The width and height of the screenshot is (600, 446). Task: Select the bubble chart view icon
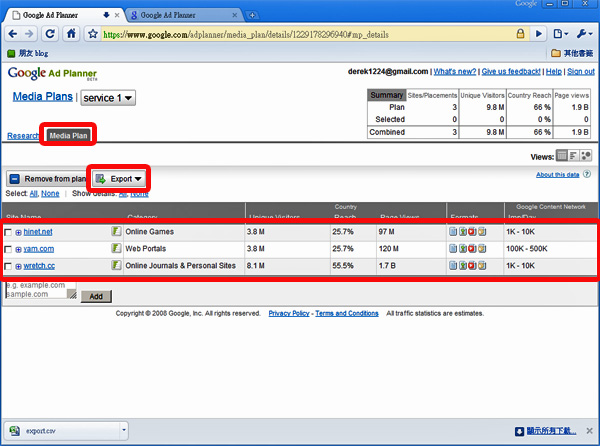click(585, 155)
